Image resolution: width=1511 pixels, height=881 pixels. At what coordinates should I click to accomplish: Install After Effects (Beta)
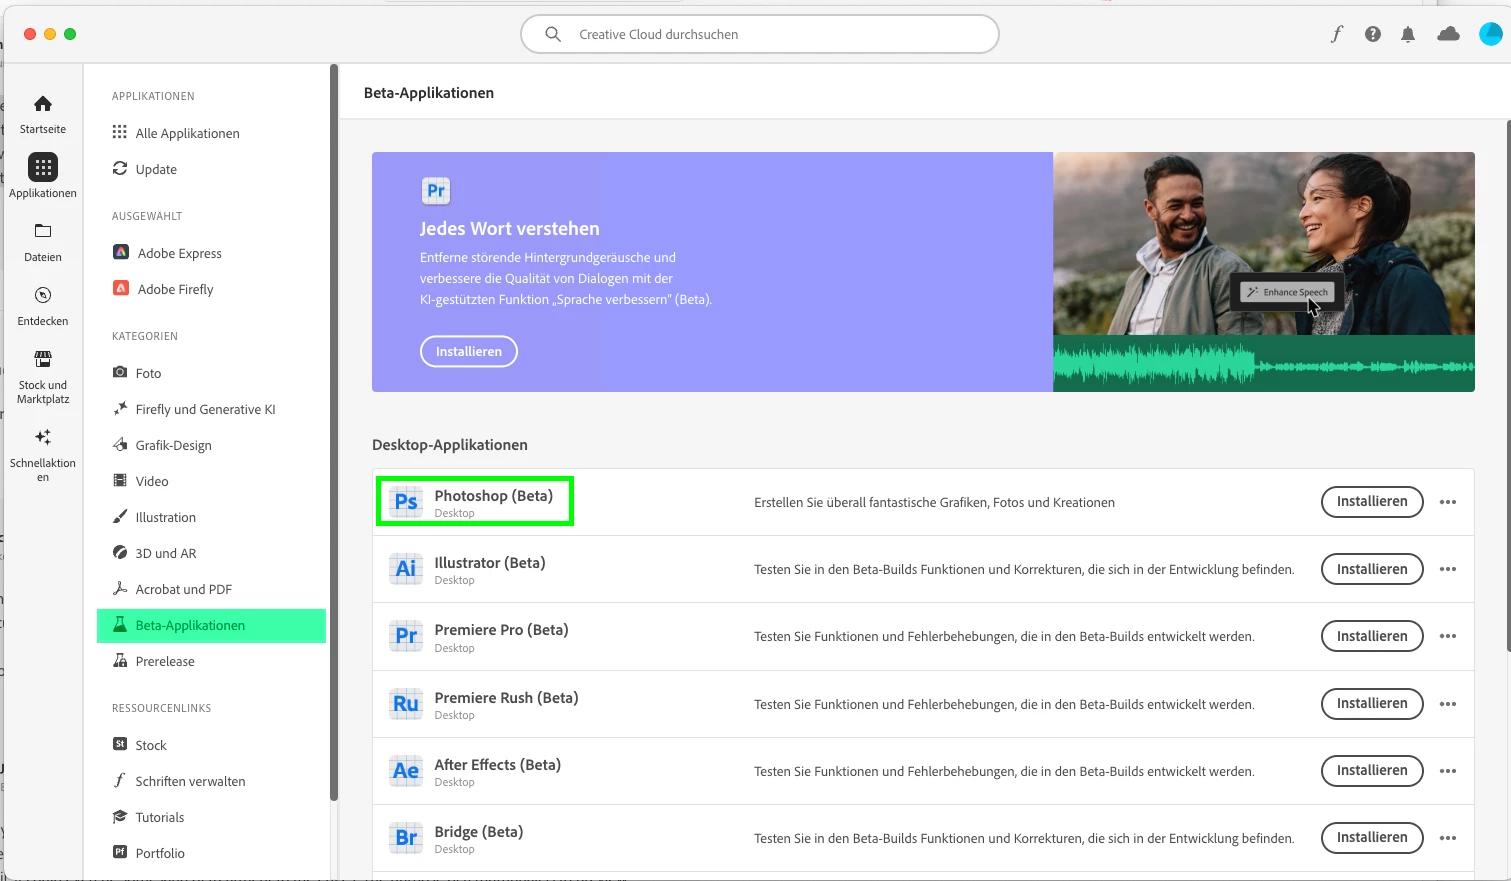point(1372,771)
